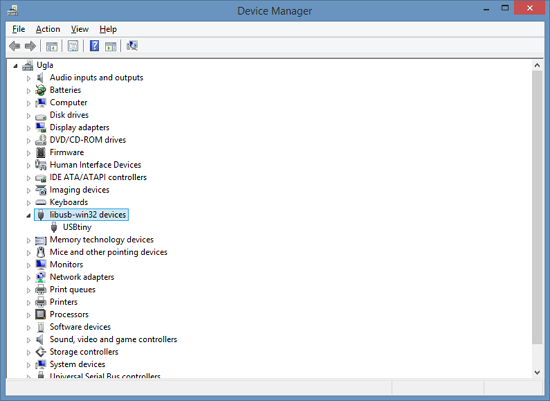The height and width of the screenshot is (401, 550).
Task: Expand the Memory technology devices category
Action: pos(29,240)
